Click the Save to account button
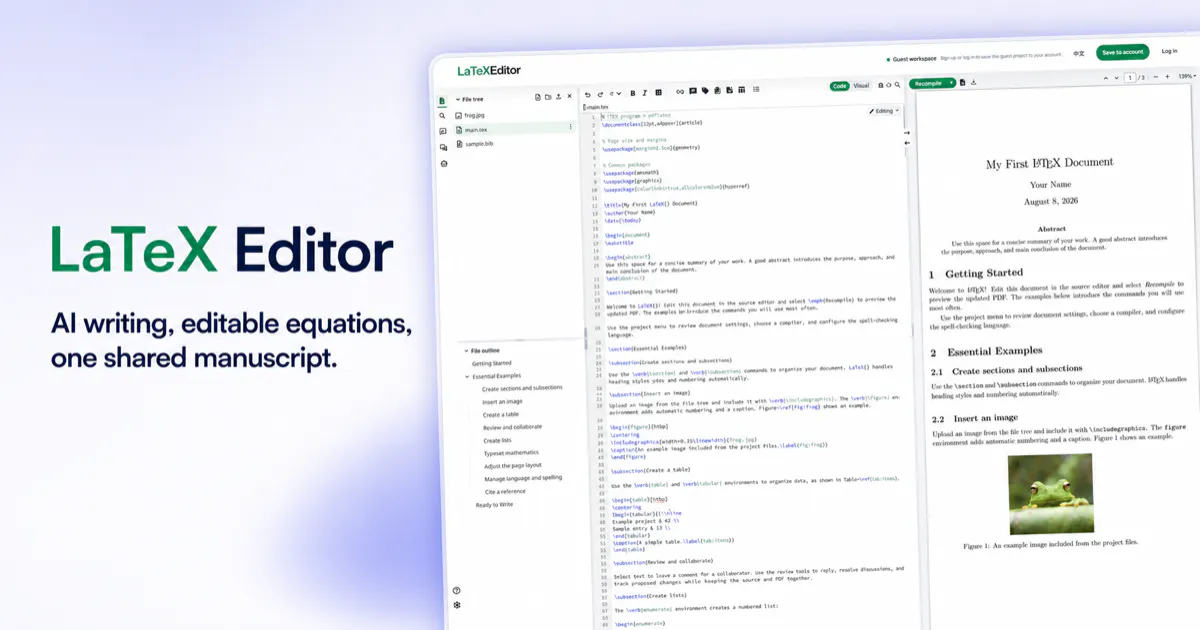The image size is (1200, 630). pyautogui.click(x=1123, y=52)
